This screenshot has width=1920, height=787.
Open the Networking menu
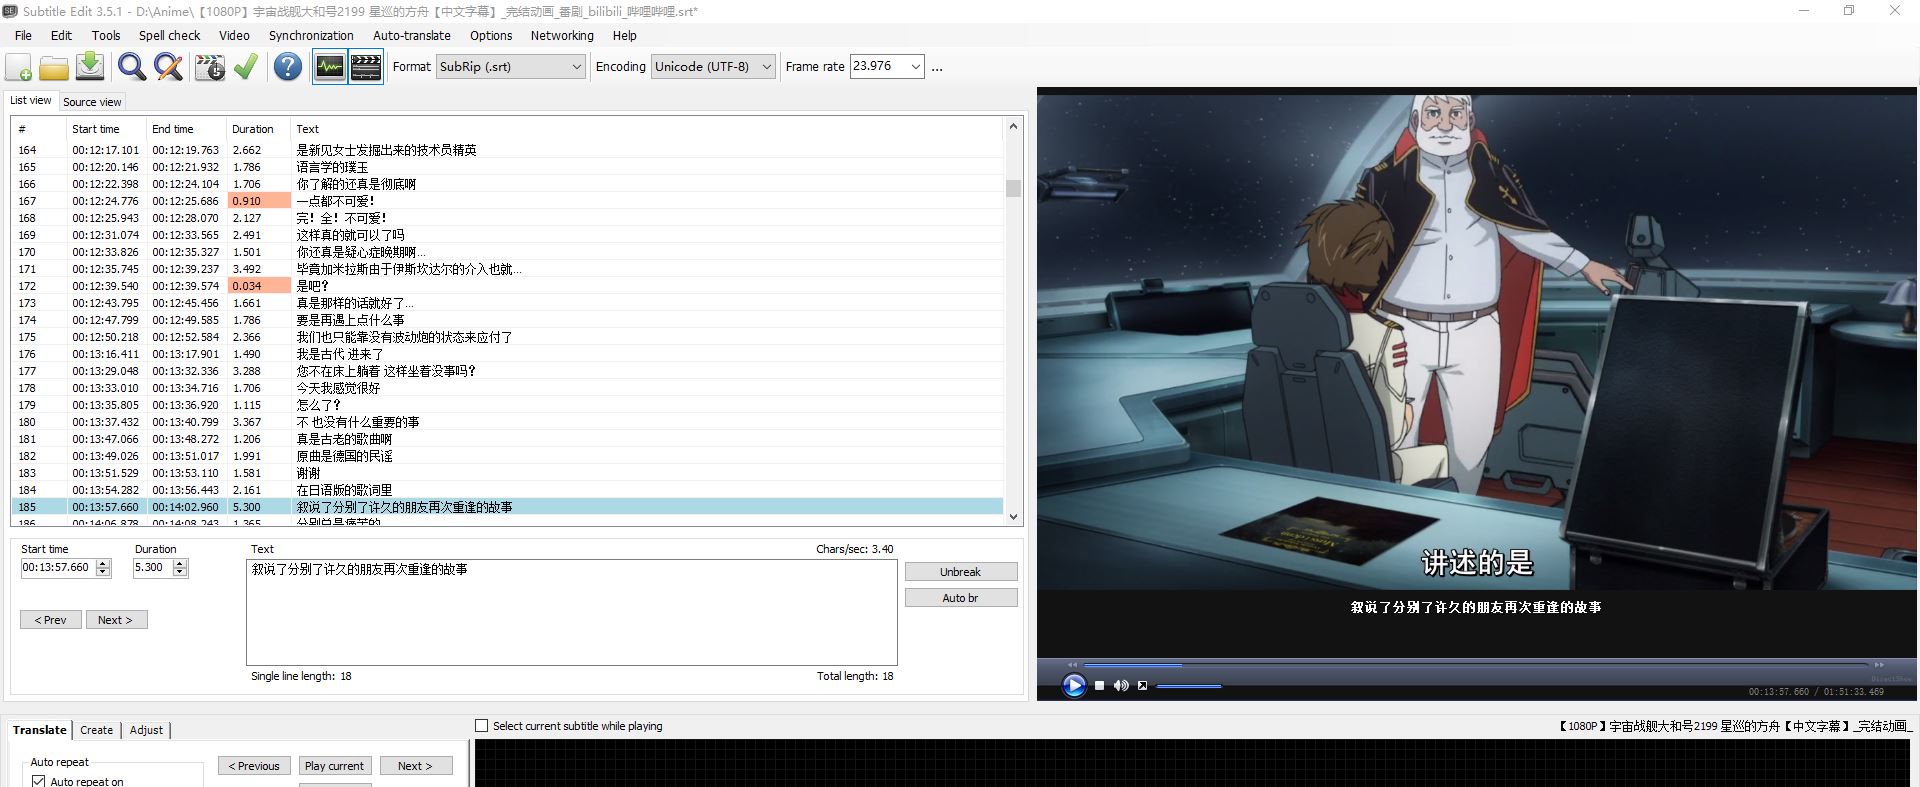pyautogui.click(x=562, y=35)
